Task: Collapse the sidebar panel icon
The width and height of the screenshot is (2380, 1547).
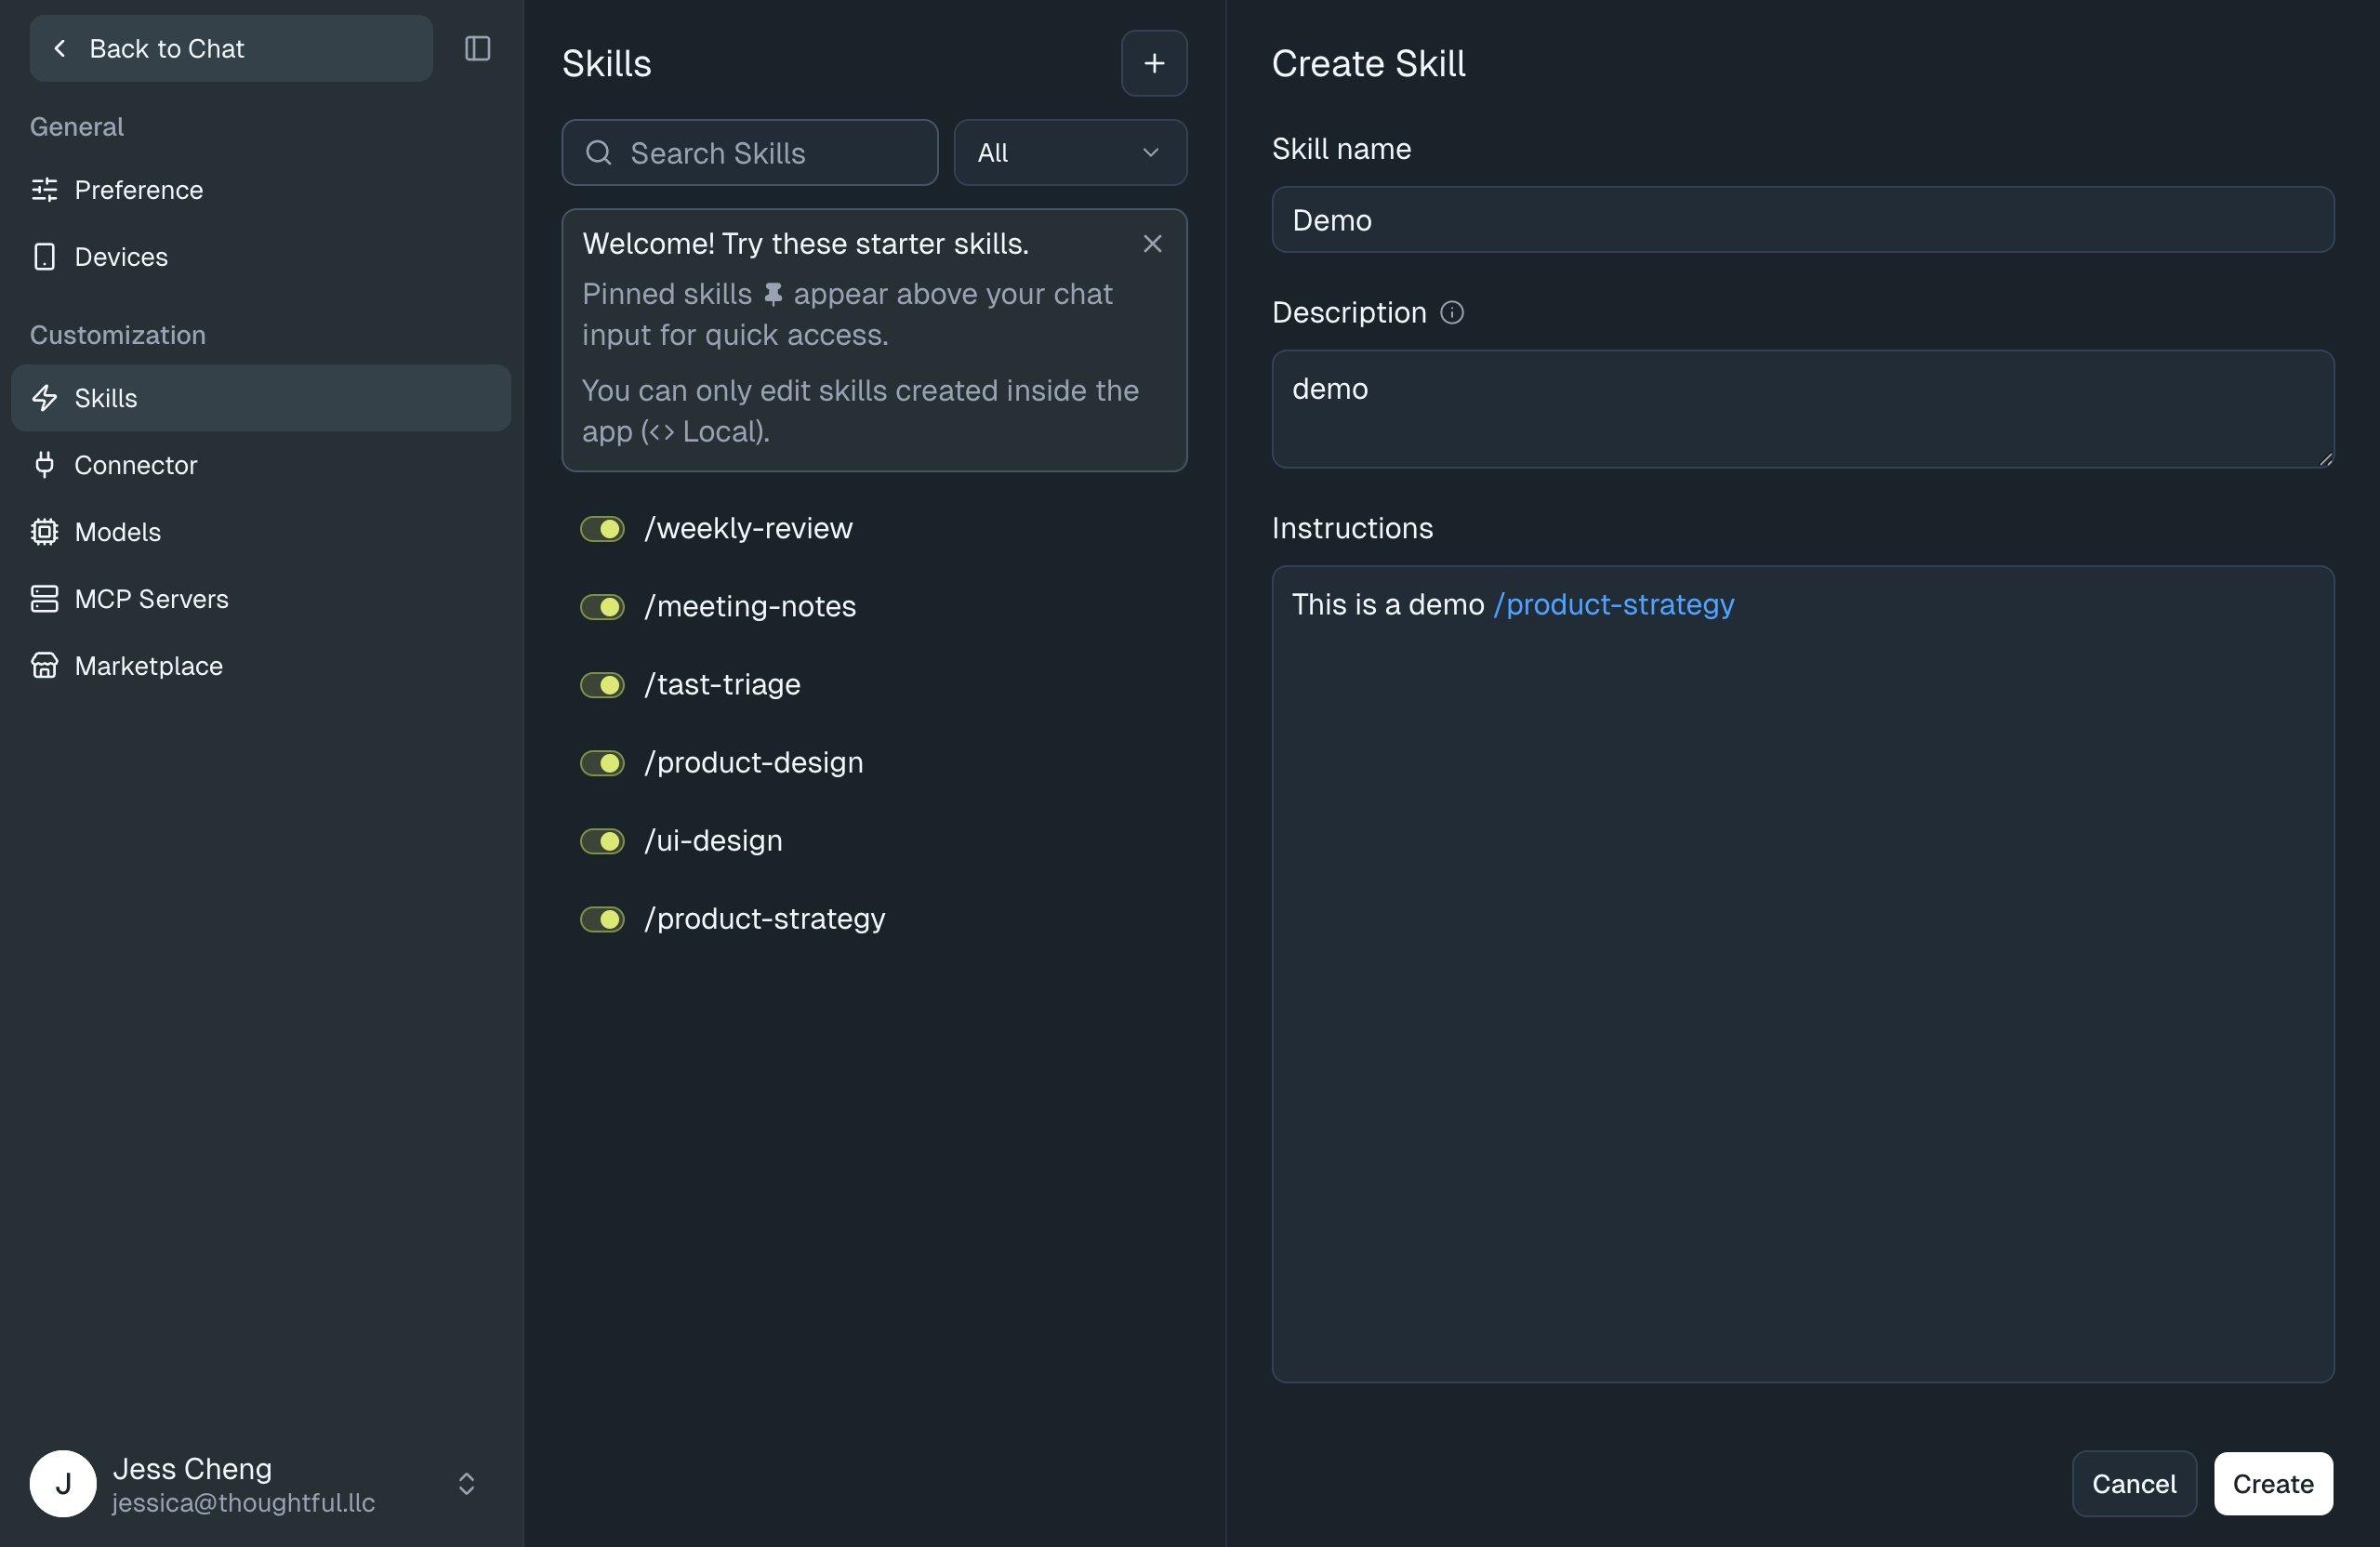Action: (477, 48)
